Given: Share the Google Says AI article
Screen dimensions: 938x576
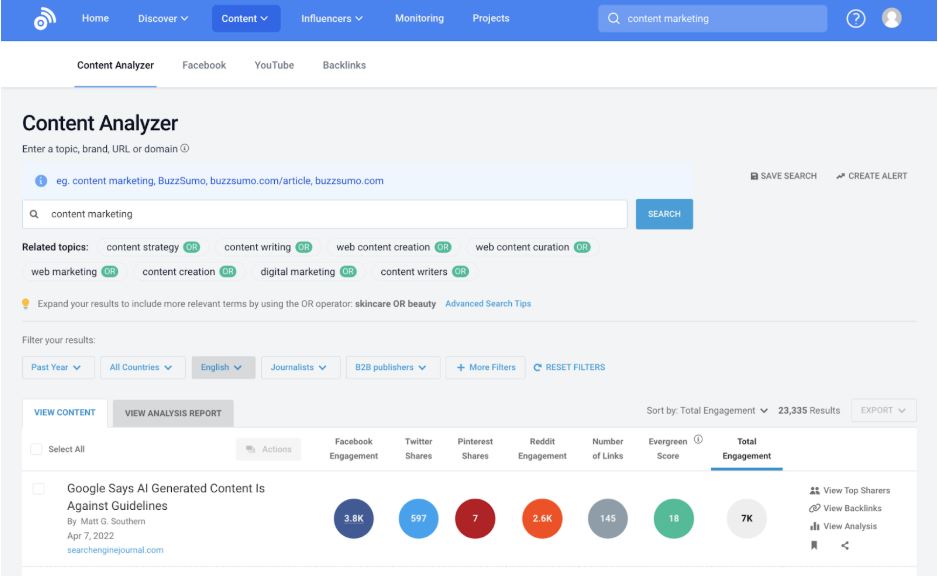Looking at the screenshot, I should click(845, 545).
